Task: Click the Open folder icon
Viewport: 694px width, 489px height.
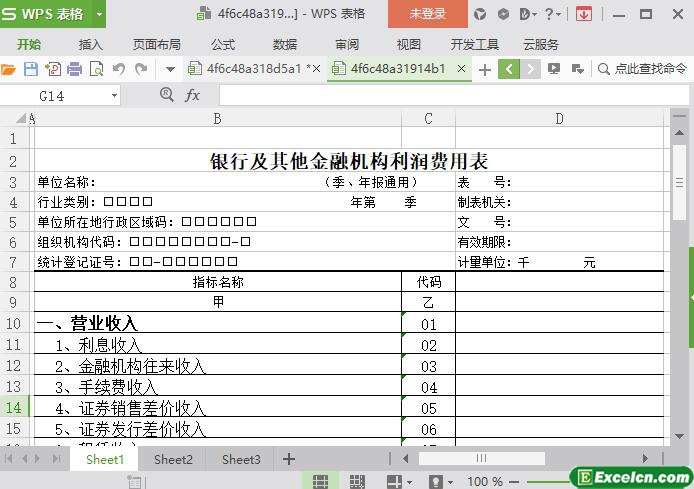Action: tap(9, 69)
